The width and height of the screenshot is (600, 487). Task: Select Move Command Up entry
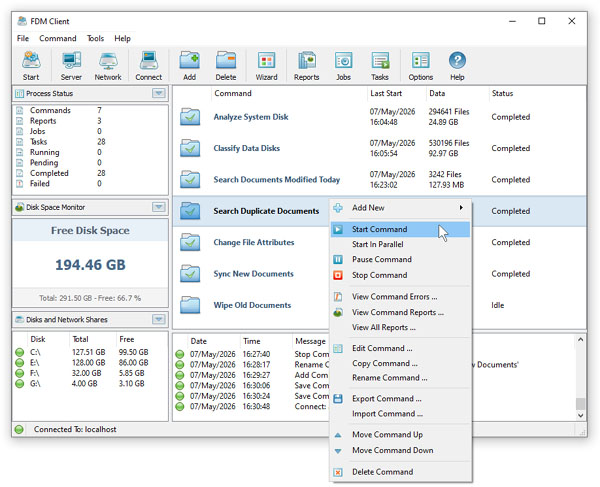(x=400, y=435)
